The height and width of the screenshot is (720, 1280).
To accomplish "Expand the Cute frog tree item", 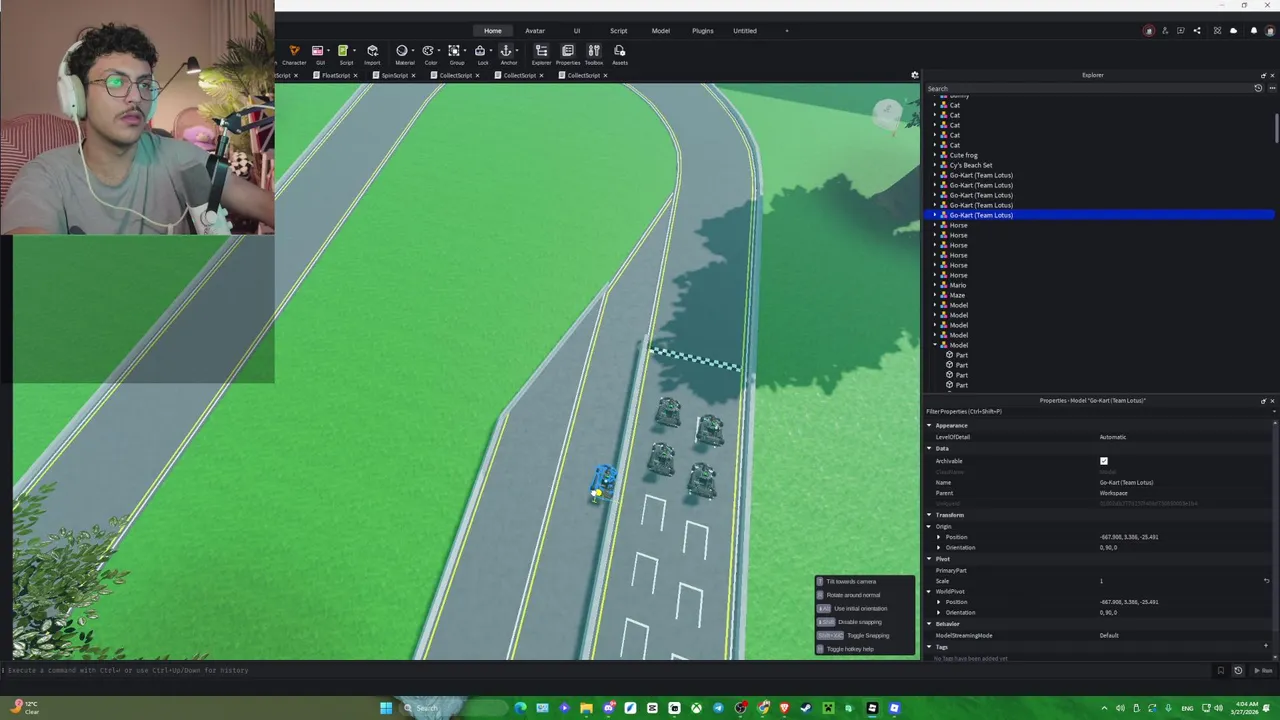I will pyautogui.click(x=935, y=155).
